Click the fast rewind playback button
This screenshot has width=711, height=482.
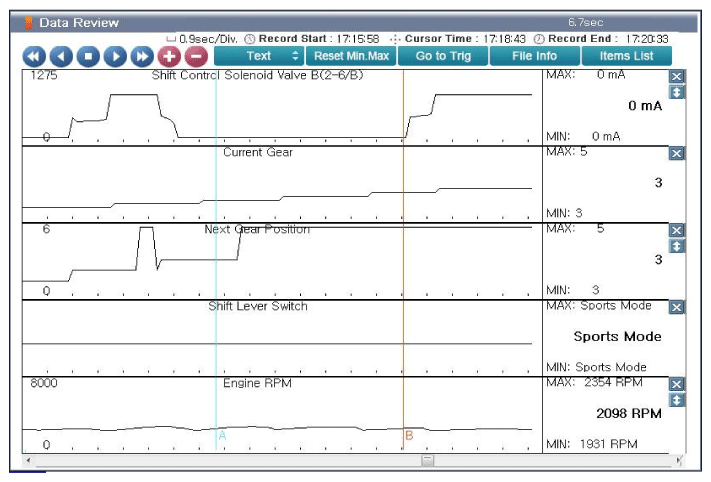[34, 57]
